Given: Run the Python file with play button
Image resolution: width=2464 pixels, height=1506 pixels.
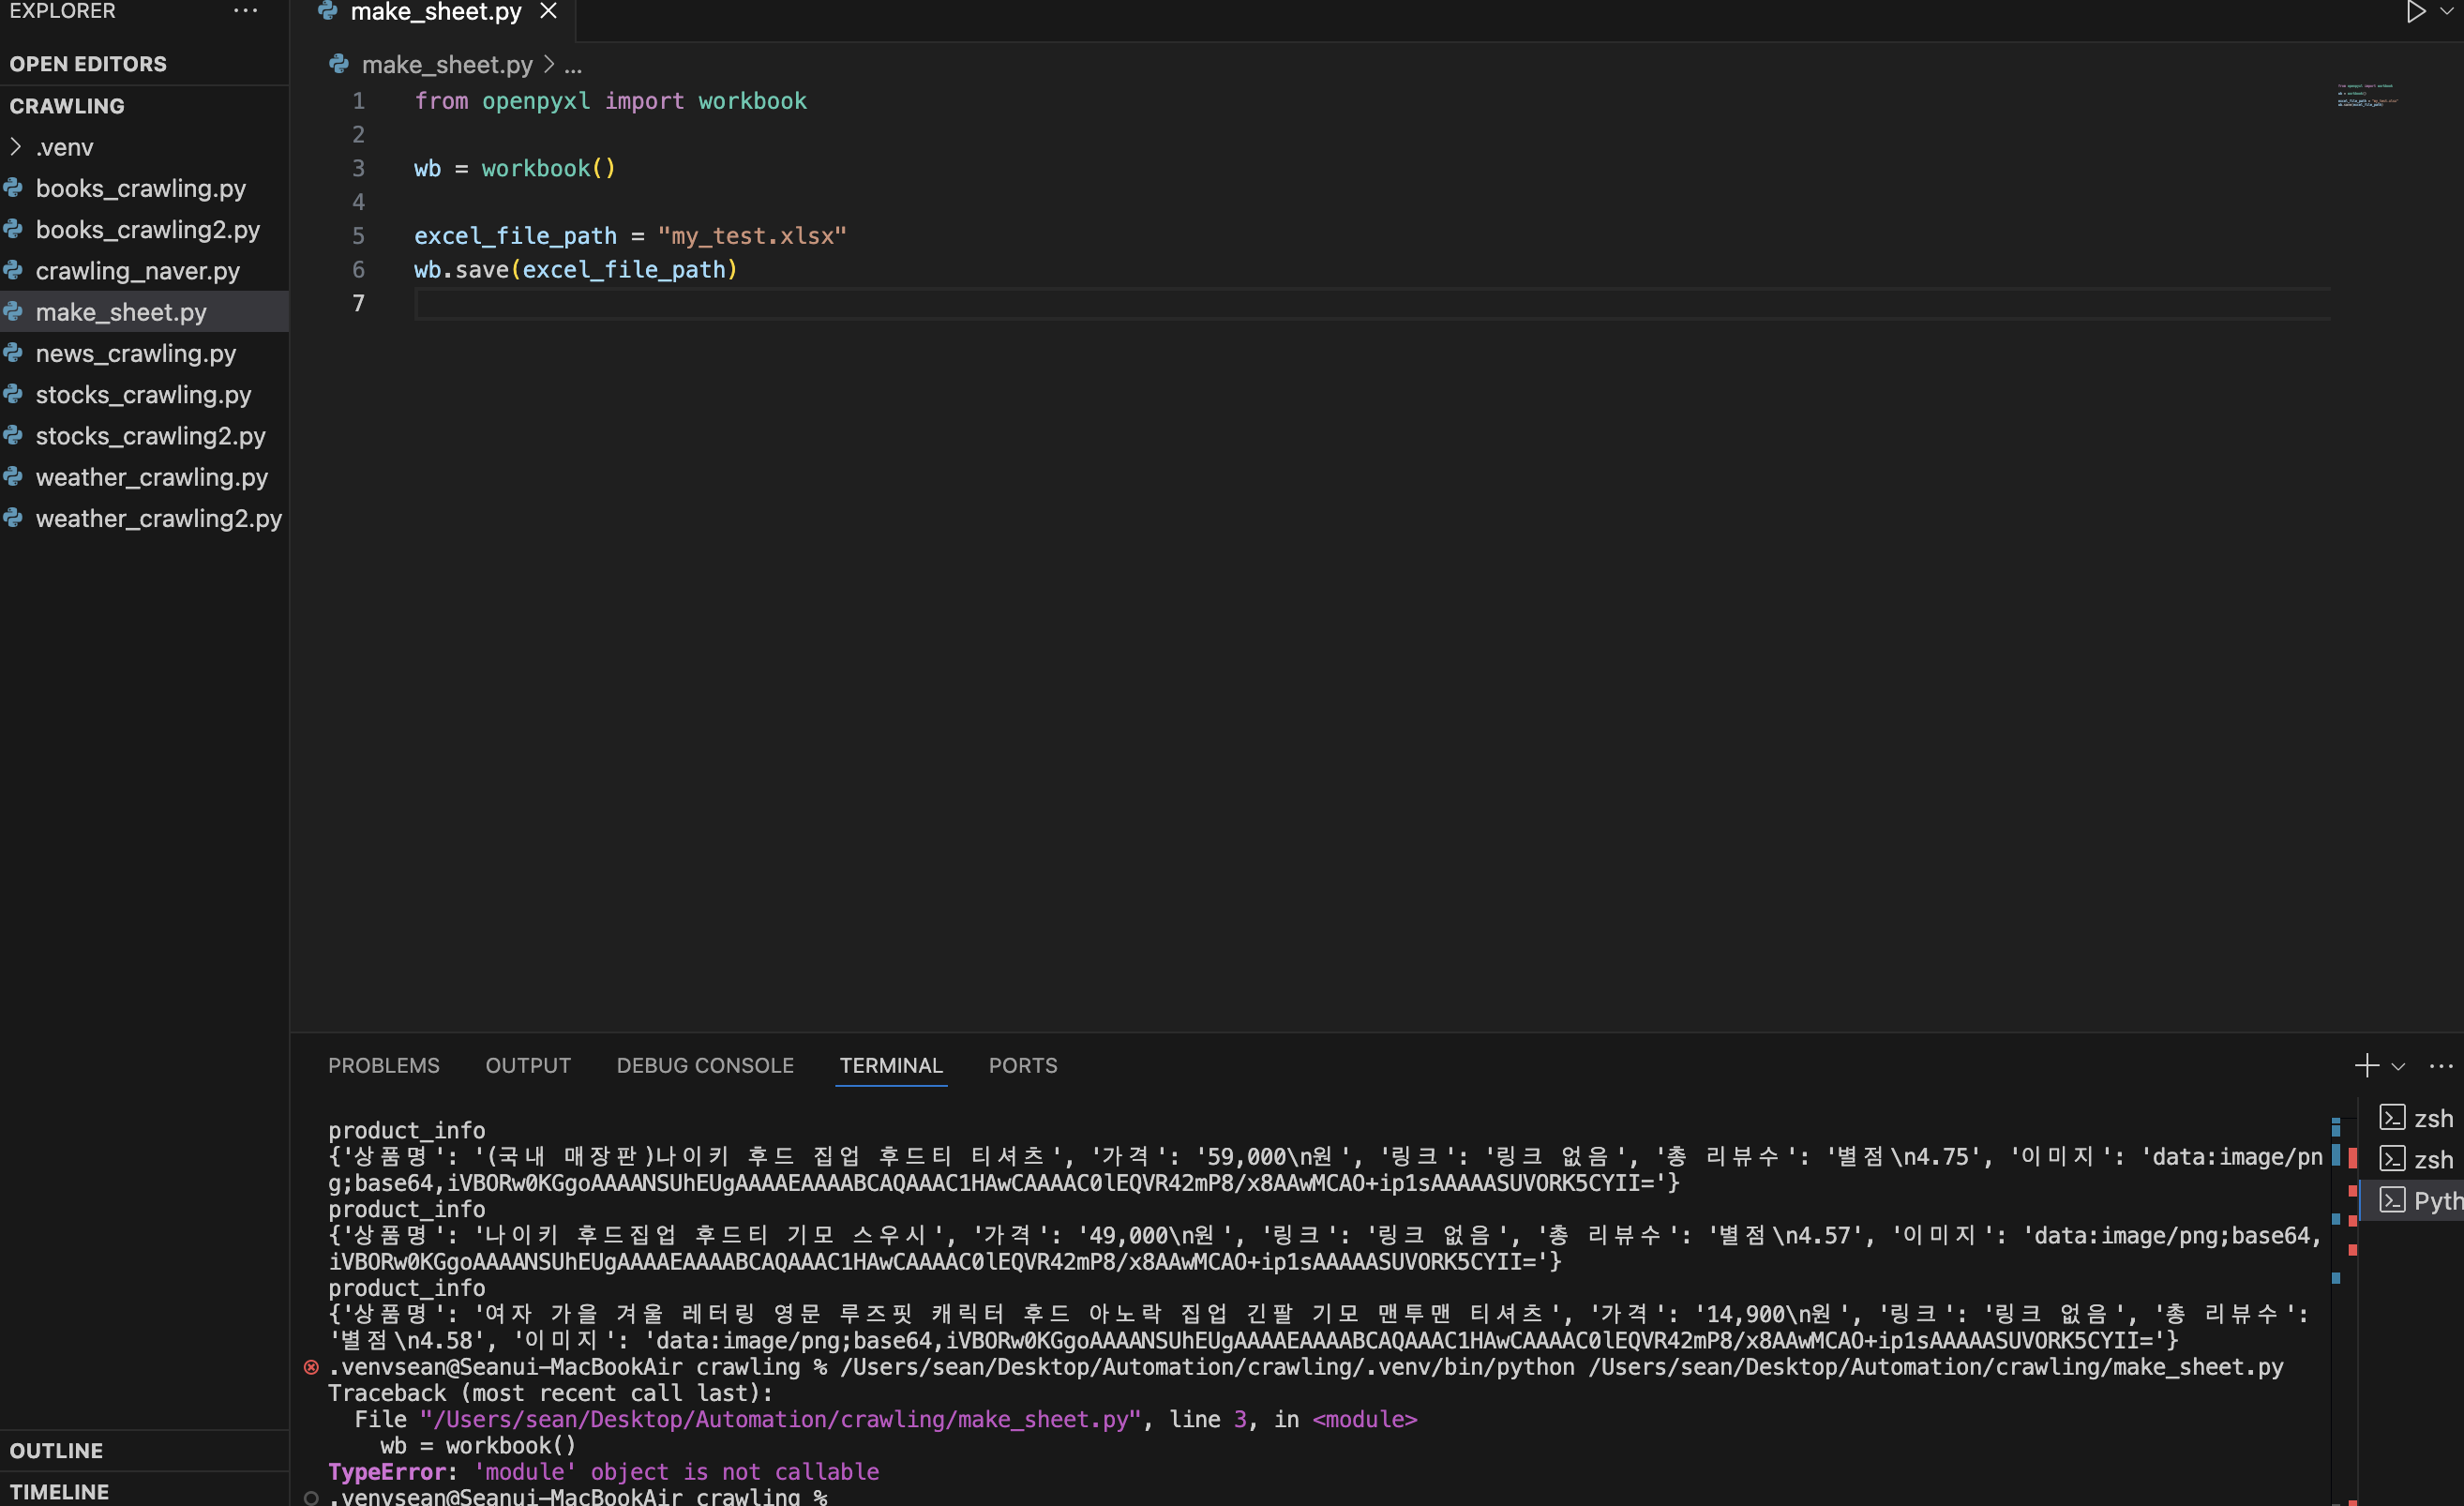Looking at the screenshot, I should click(x=2414, y=12).
